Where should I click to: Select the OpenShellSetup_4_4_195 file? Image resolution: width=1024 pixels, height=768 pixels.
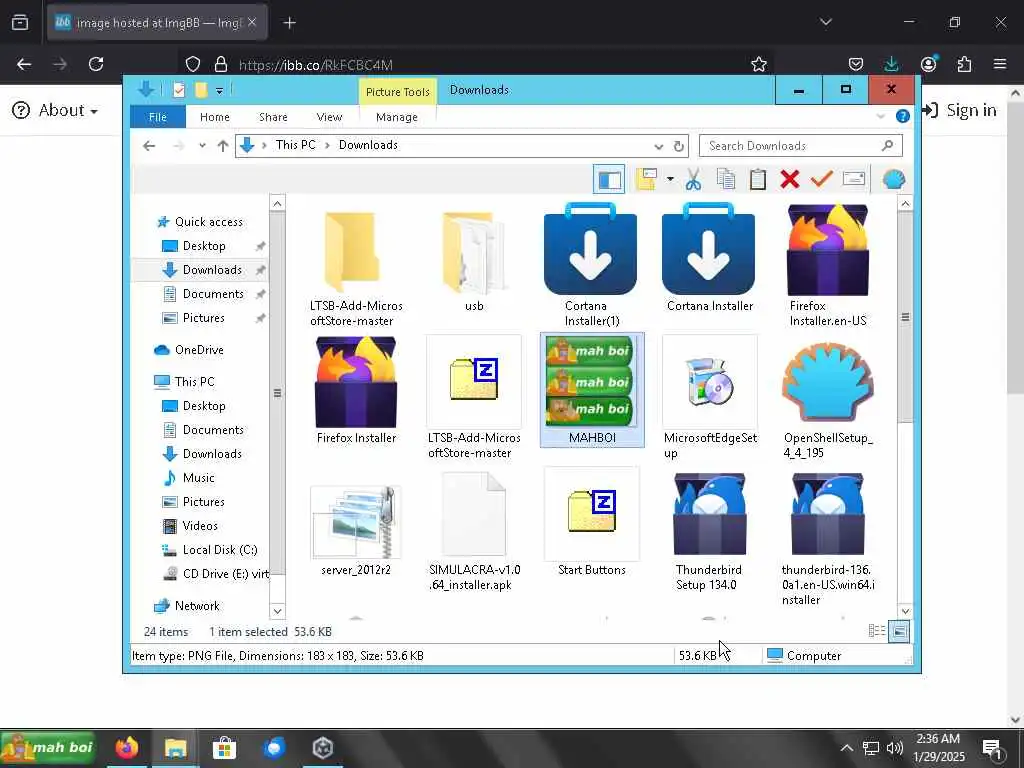(x=827, y=400)
